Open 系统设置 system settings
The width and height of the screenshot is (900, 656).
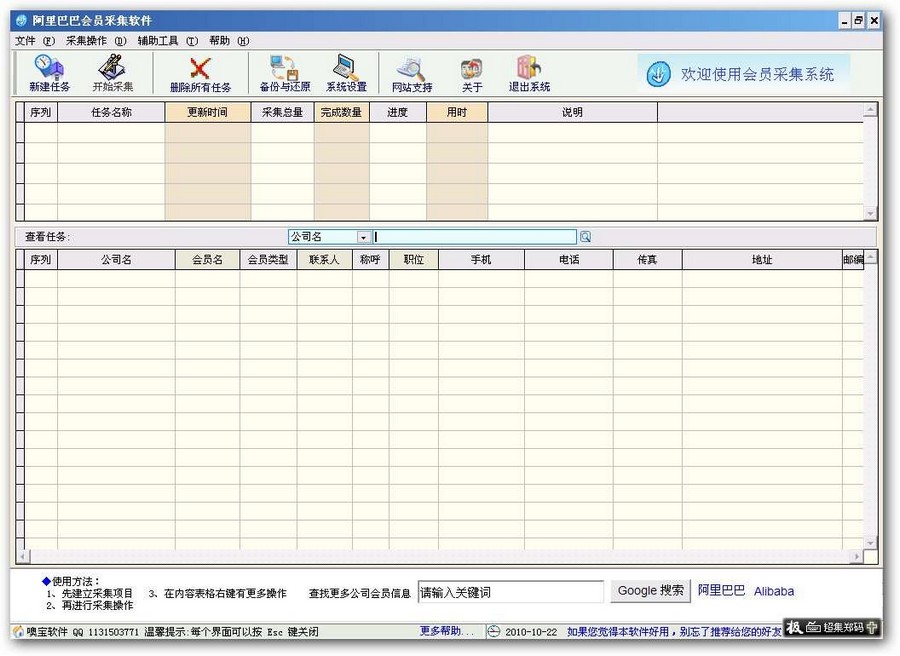pyautogui.click(x=347, y=73)
